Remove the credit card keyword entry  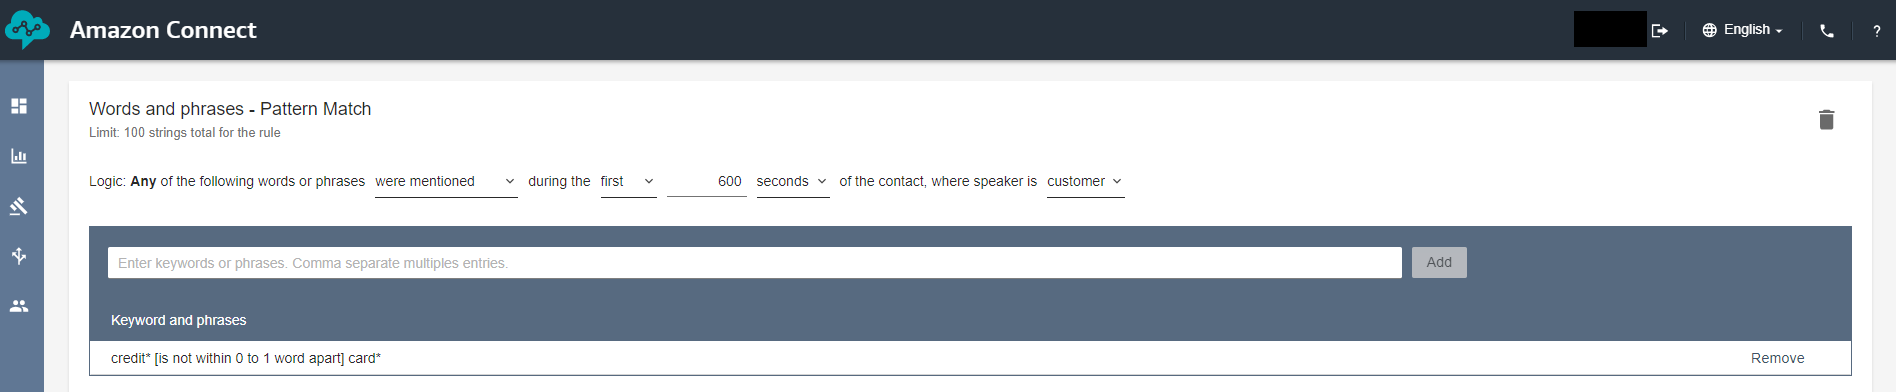coord(1777,358)
